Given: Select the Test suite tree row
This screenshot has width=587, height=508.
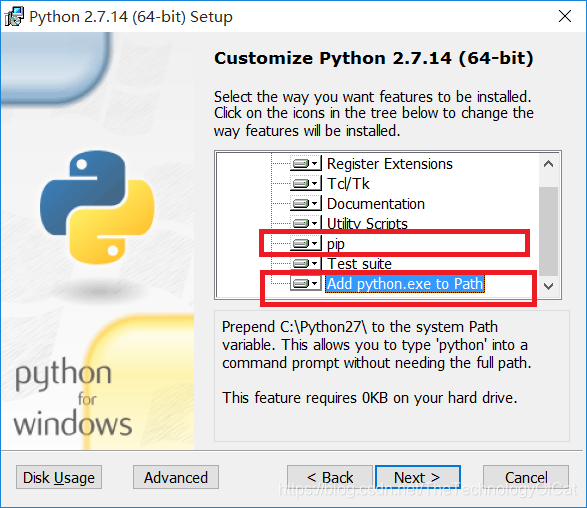Looking at the screenshot, I should click(x=359, y=264).
